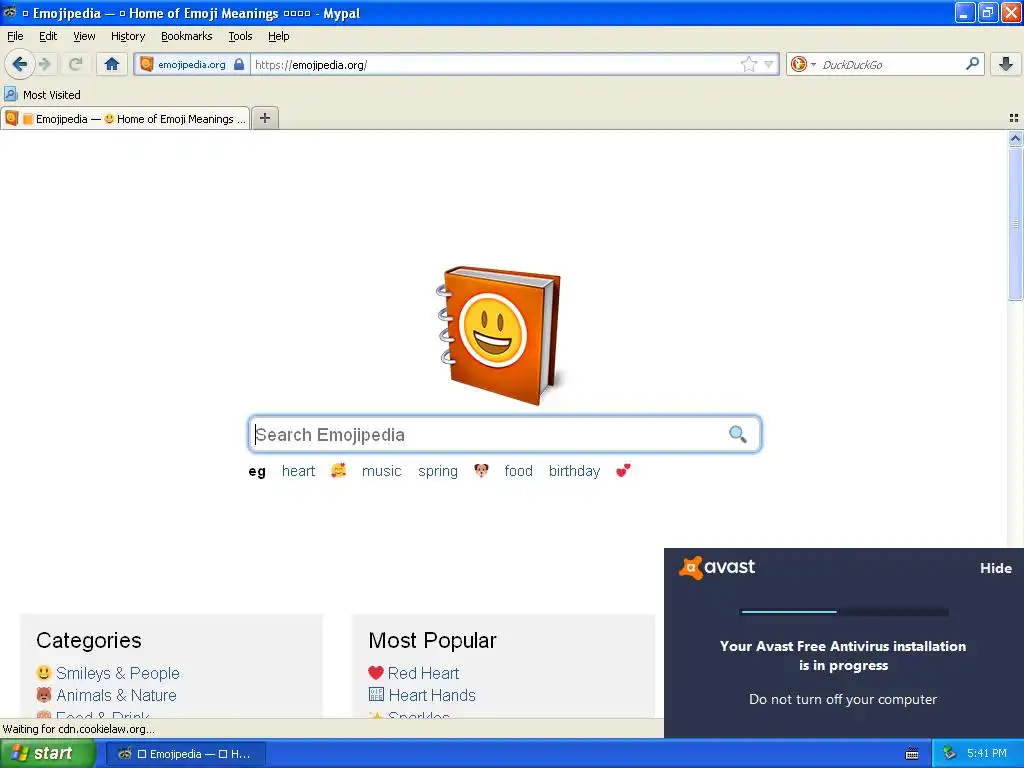Open the Windows Start menu

tap(48, 754)
